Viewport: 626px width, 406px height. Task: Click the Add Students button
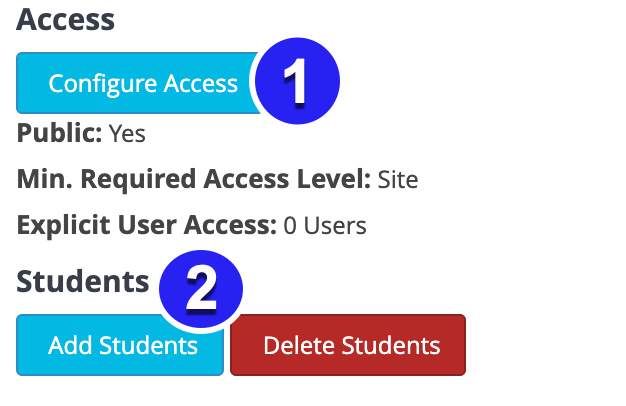(x=120, y=345)
